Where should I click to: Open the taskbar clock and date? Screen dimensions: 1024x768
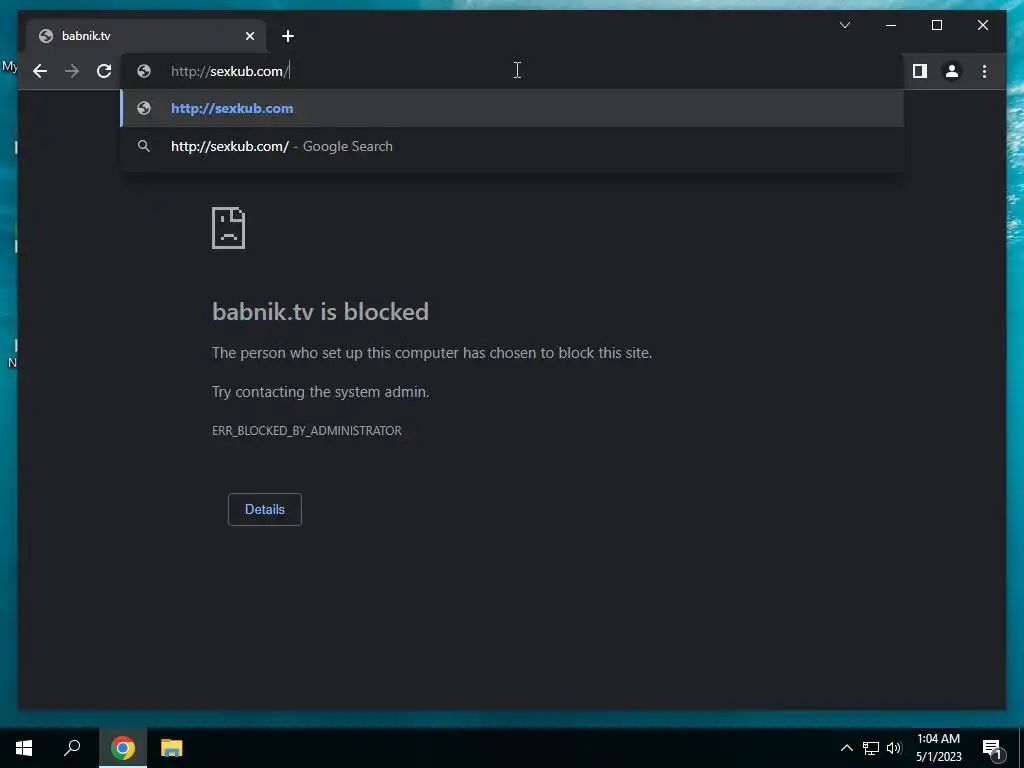(938, 748)
